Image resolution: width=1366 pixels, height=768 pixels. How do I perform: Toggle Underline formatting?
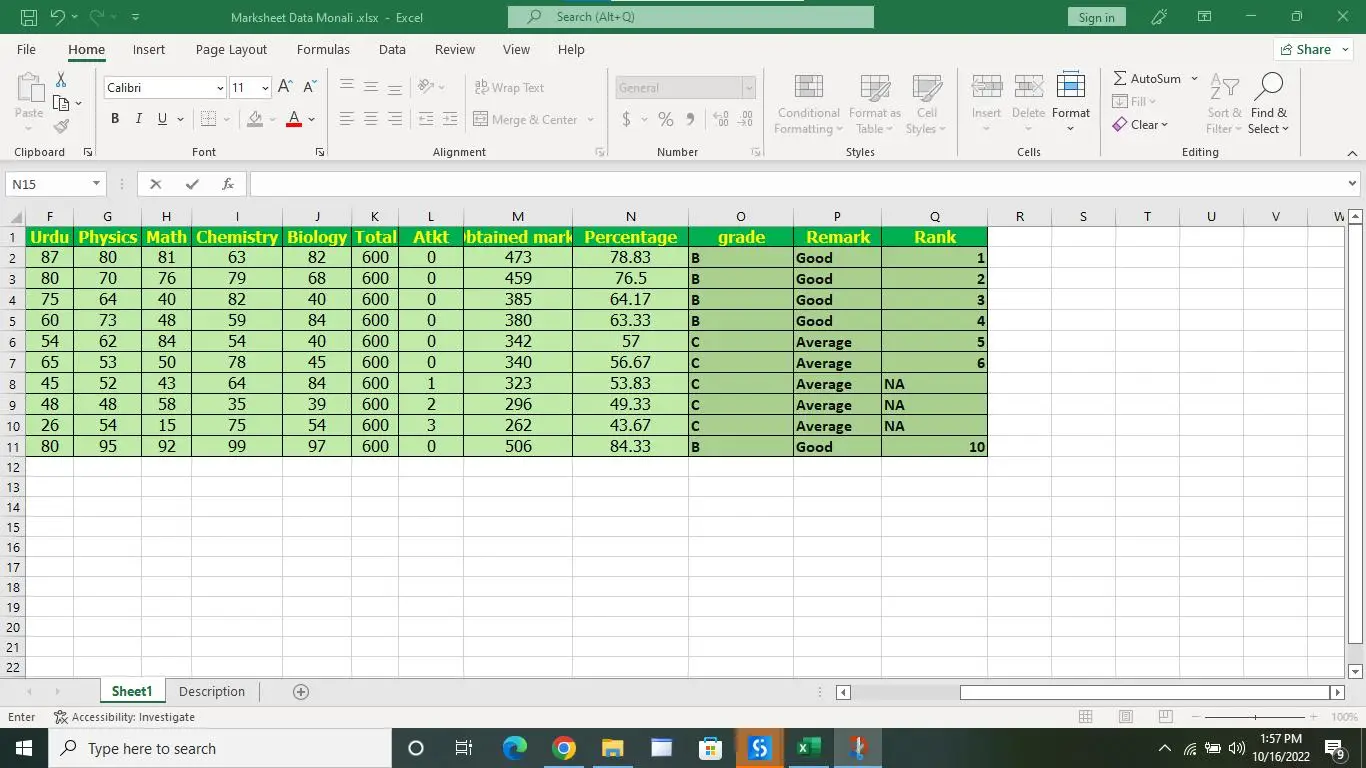coord(162,119)
